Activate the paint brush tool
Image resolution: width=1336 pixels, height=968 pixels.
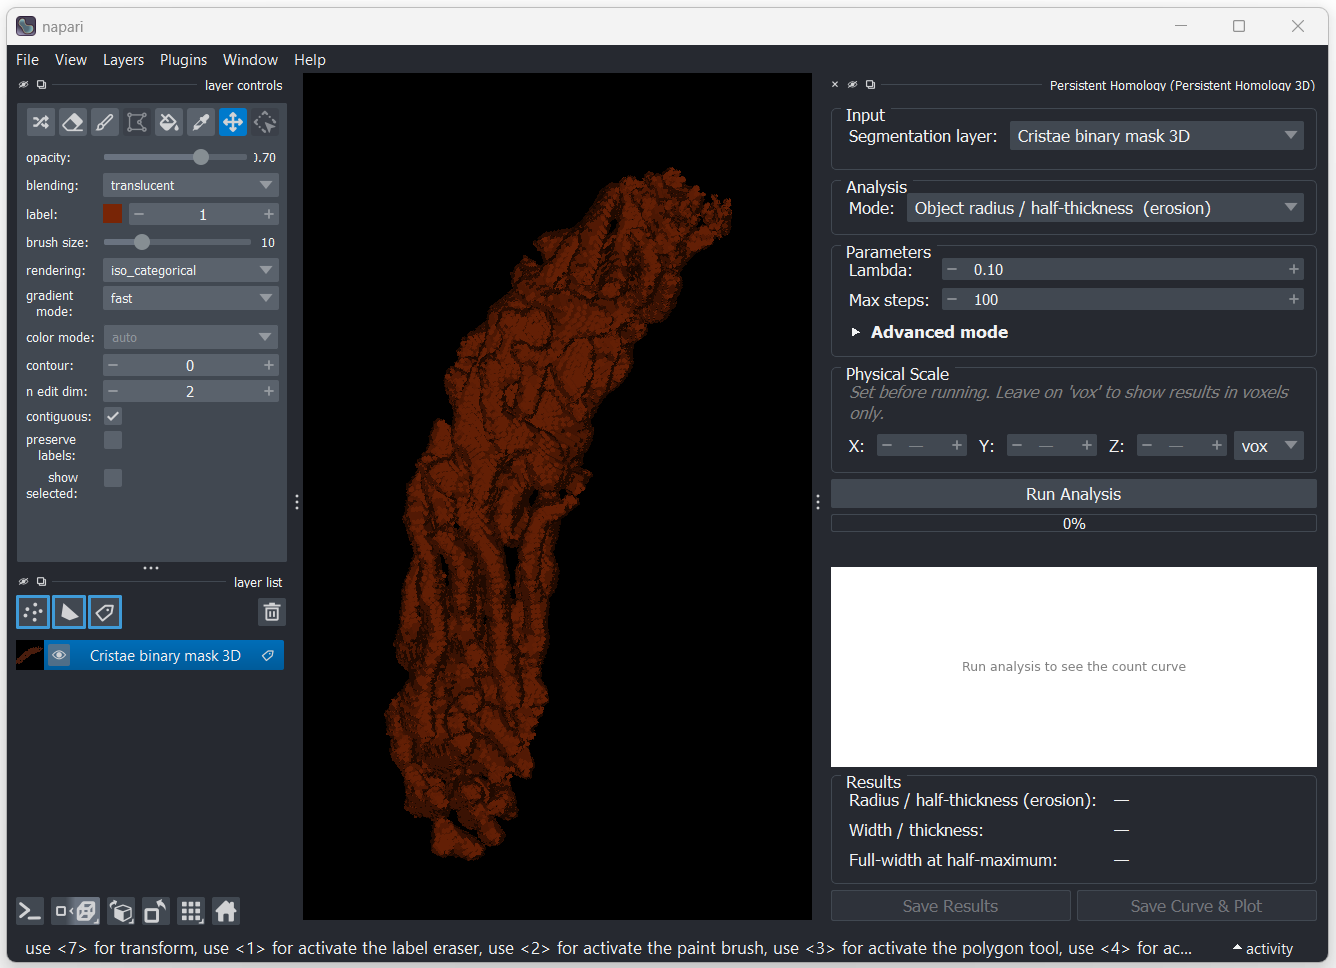(x=104, y=122)
